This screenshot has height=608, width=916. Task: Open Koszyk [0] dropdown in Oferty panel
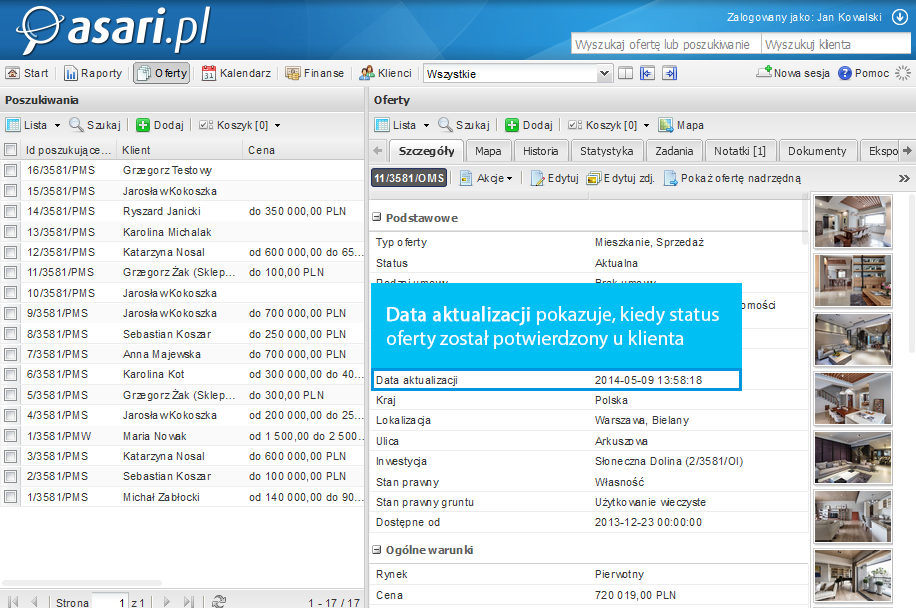click(609, 125)
